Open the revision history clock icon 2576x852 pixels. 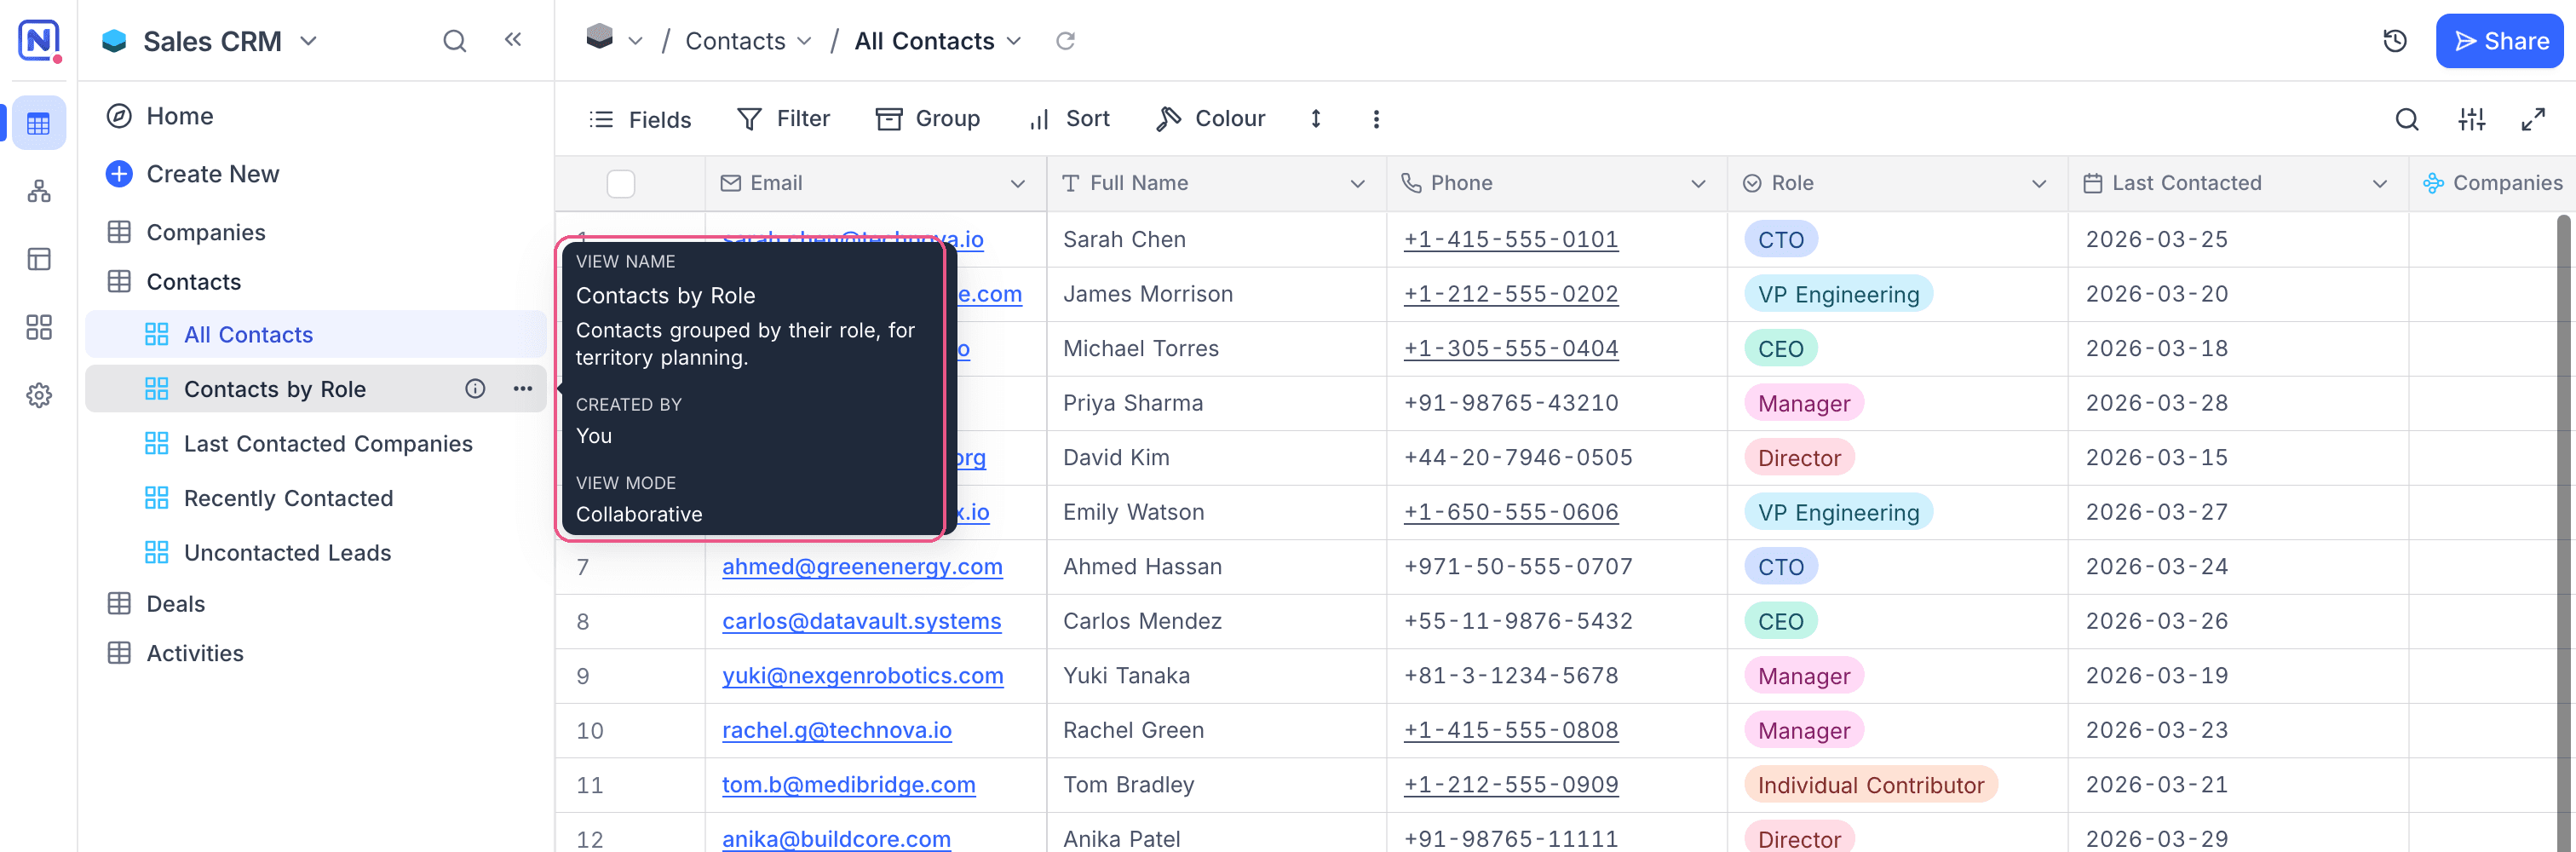[2394, 41]
